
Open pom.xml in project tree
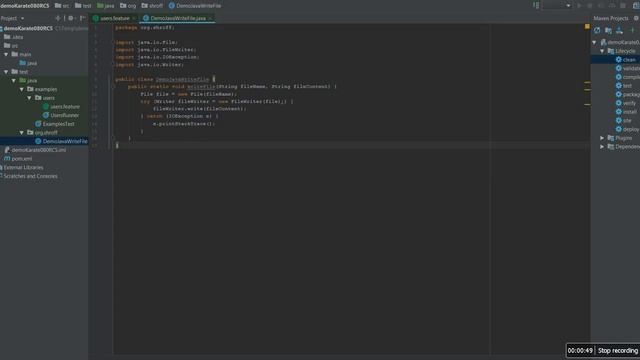click(x=18, y=159)
